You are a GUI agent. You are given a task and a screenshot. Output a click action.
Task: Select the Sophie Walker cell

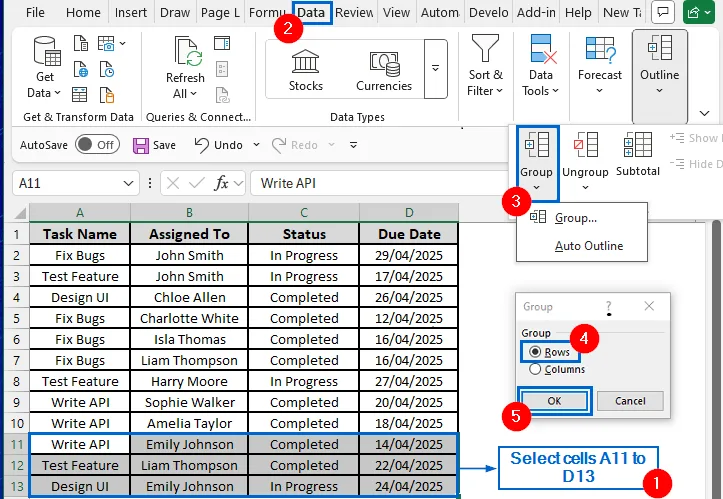point(190,402)
